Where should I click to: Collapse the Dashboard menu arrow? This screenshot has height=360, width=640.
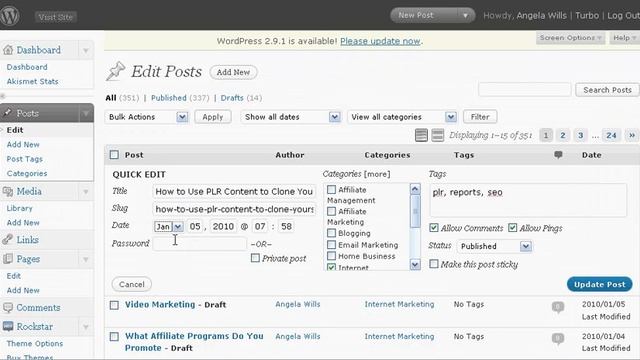click(x=86, y=50)
